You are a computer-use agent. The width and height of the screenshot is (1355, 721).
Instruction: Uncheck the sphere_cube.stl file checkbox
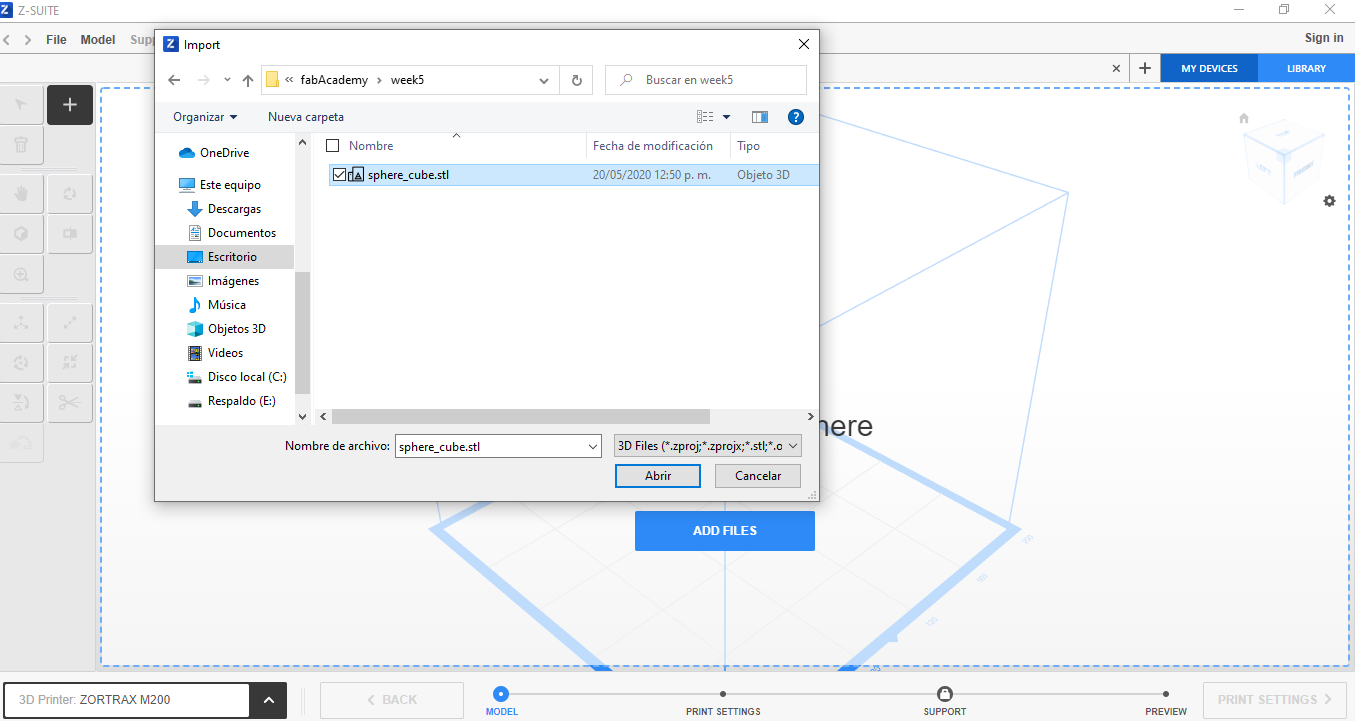click(340, 175)
